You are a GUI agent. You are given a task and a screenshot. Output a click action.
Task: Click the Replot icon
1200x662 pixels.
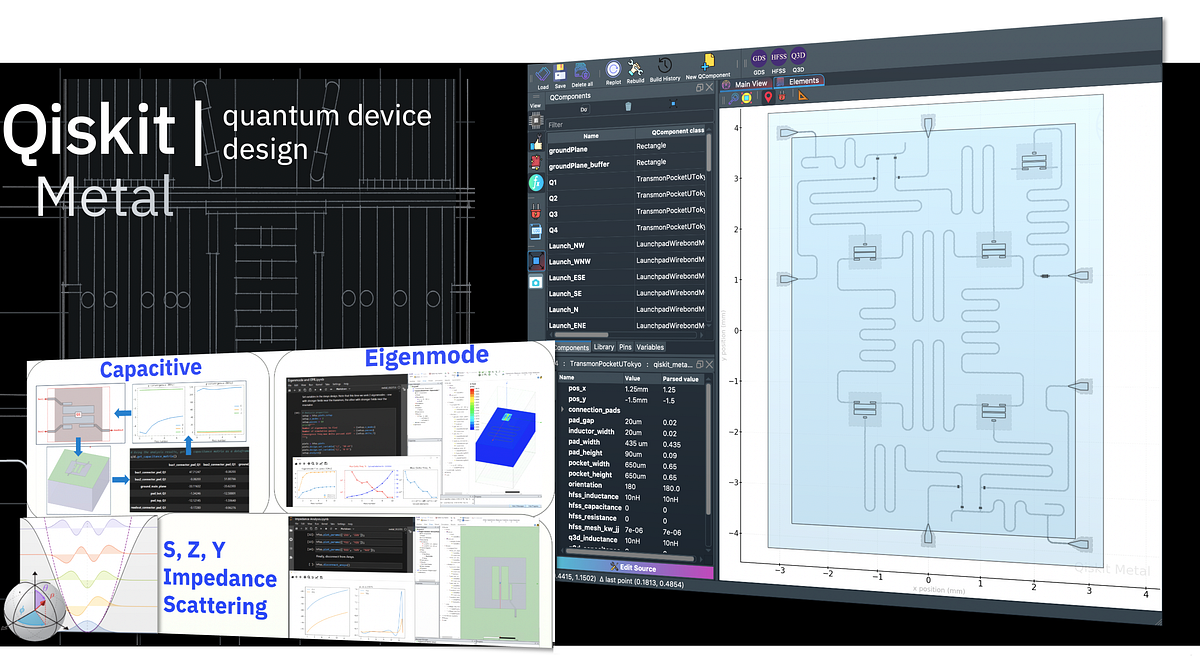pyautogui.click(x=612, y=66)
